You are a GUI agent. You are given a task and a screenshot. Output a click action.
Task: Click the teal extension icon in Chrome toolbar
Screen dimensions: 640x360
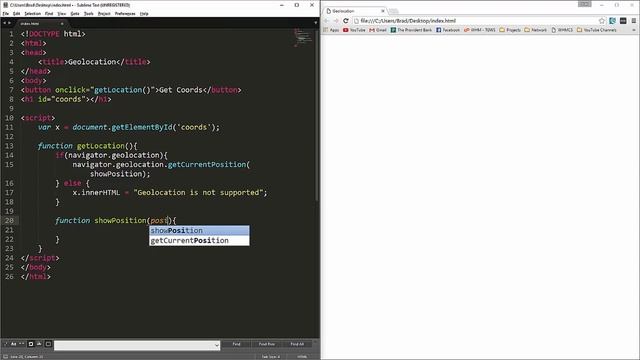pyautogui.click(x=612, y=21)
